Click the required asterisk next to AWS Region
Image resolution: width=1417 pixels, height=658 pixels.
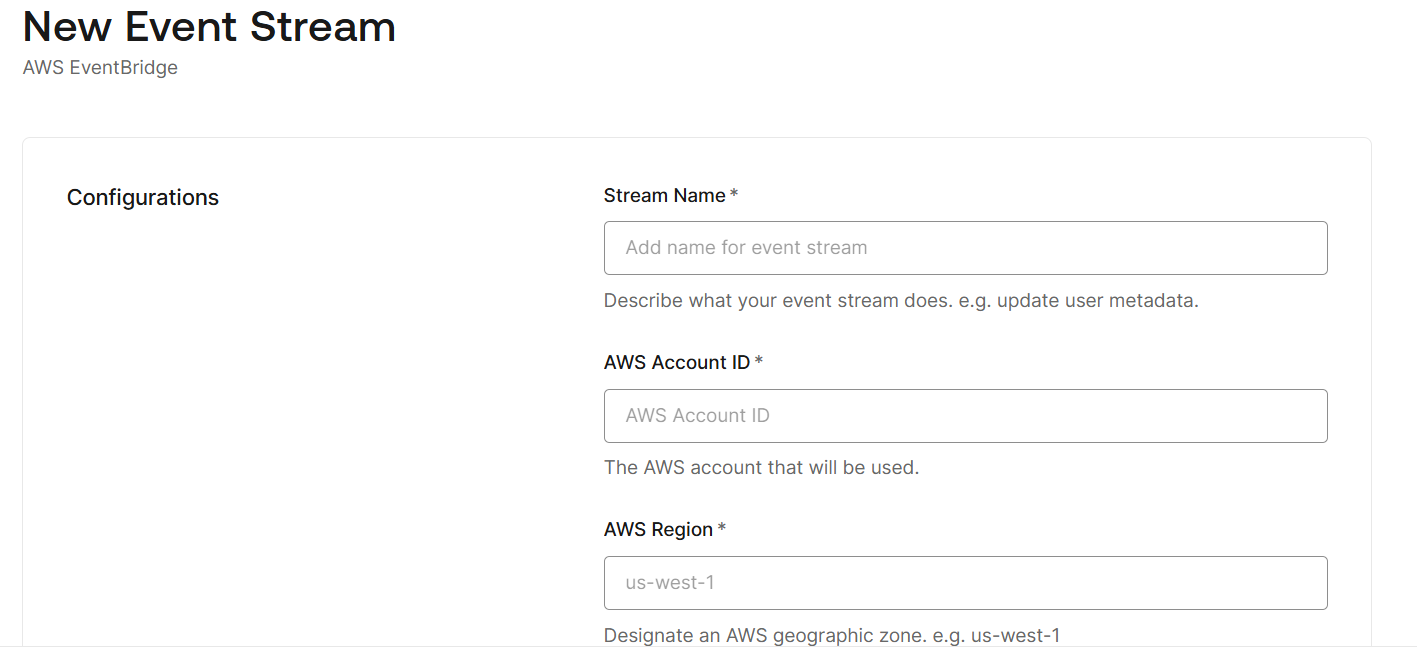click(x=719, y=525)
